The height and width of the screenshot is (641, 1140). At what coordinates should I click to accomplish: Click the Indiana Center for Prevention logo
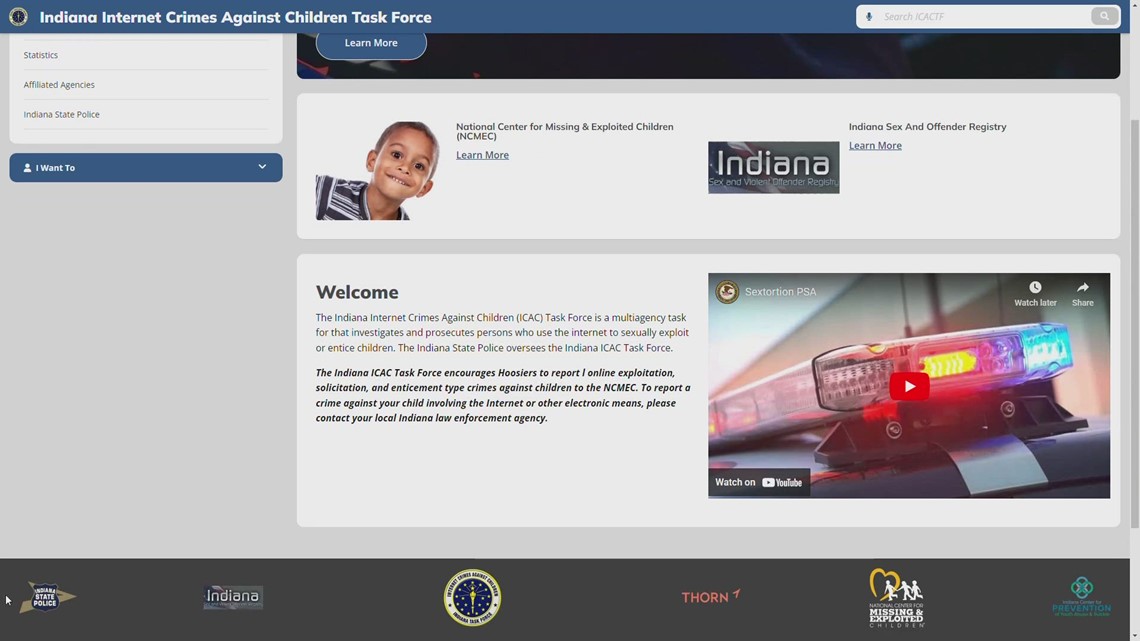click(x=1082, y=597)
